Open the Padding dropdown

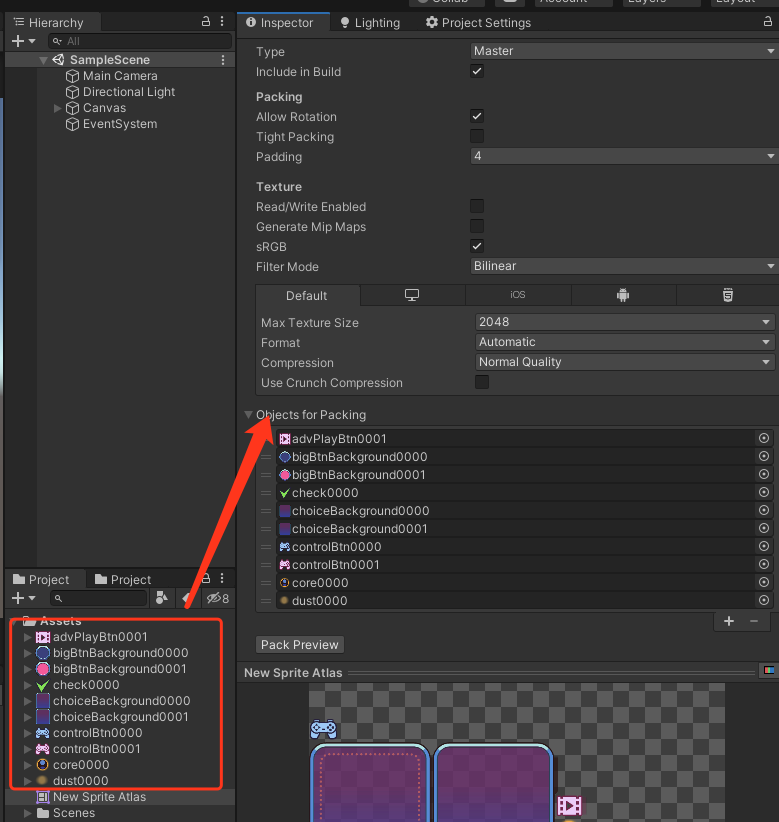[624, 156]
